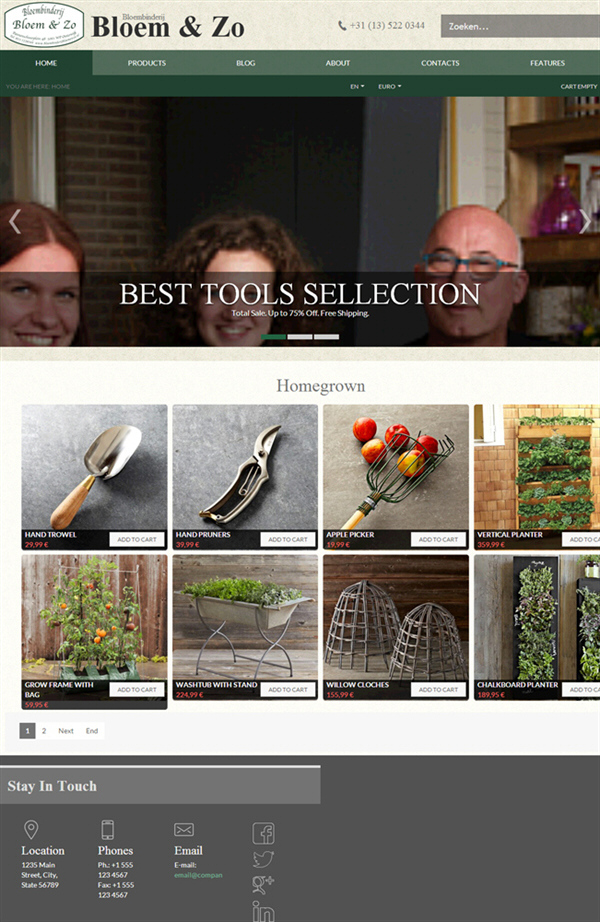Screen dimensions: 600x922
Task: Click the Facebook icon in the footer
Action: [264, 833]
